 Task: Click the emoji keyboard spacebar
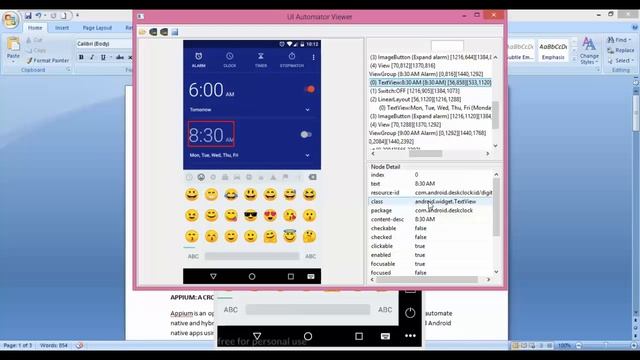pyautogui.click(x=252, y=256)
